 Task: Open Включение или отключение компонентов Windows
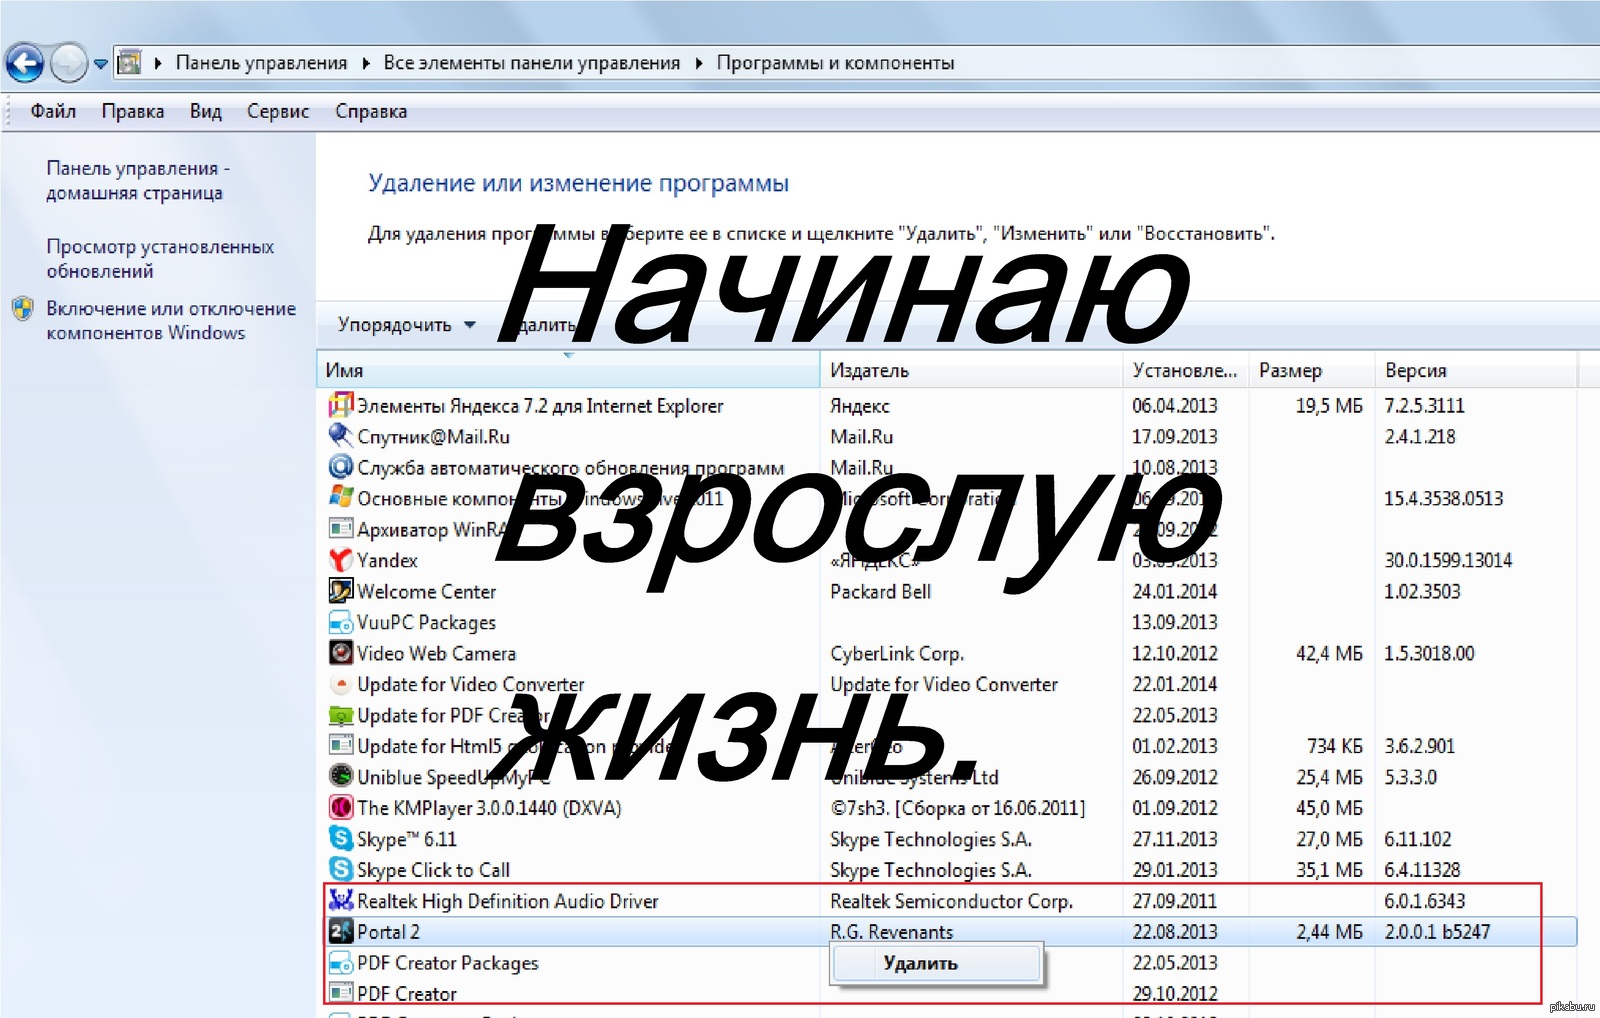tap(170, 320)
